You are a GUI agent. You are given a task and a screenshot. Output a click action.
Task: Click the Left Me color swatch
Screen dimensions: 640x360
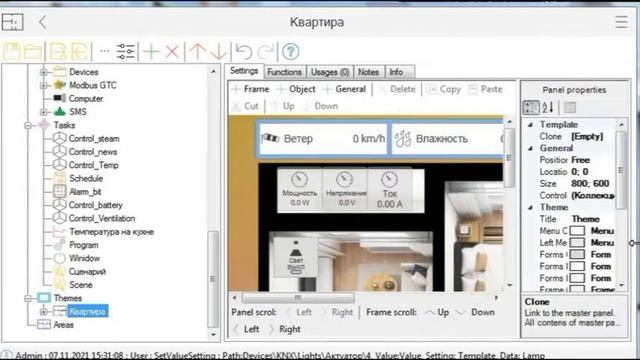point(577,243)
